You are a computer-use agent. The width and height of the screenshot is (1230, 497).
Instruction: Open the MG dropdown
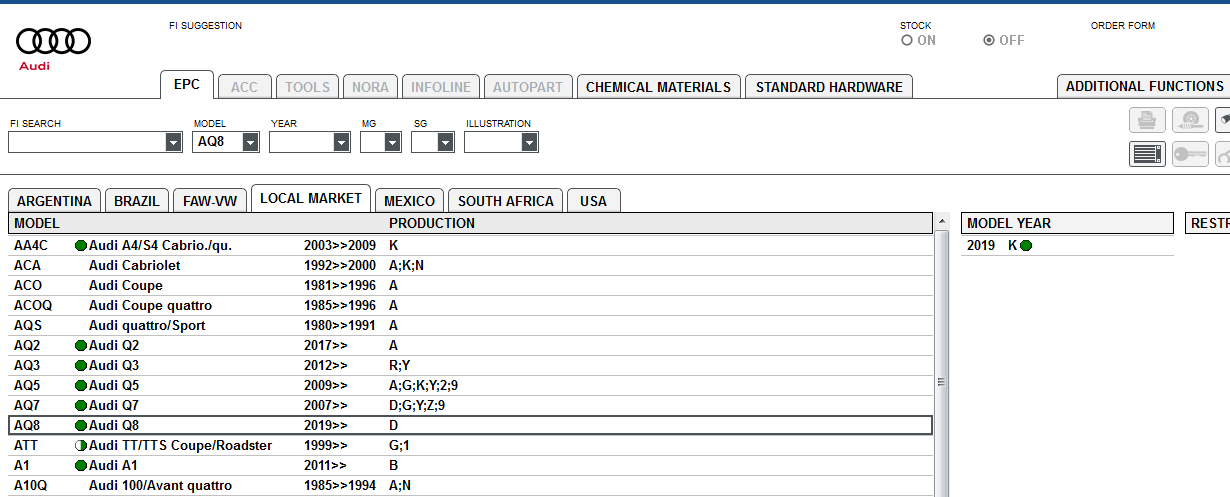click(392, 142)
